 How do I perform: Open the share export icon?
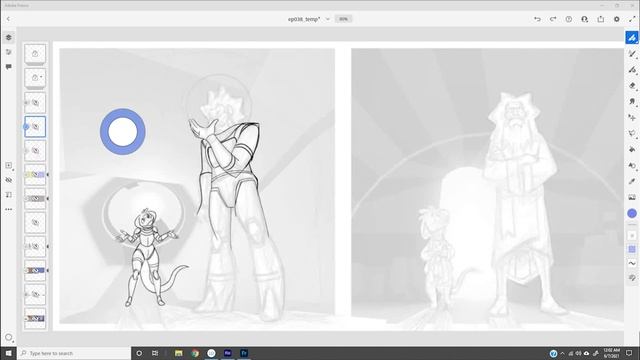[600, 19]
